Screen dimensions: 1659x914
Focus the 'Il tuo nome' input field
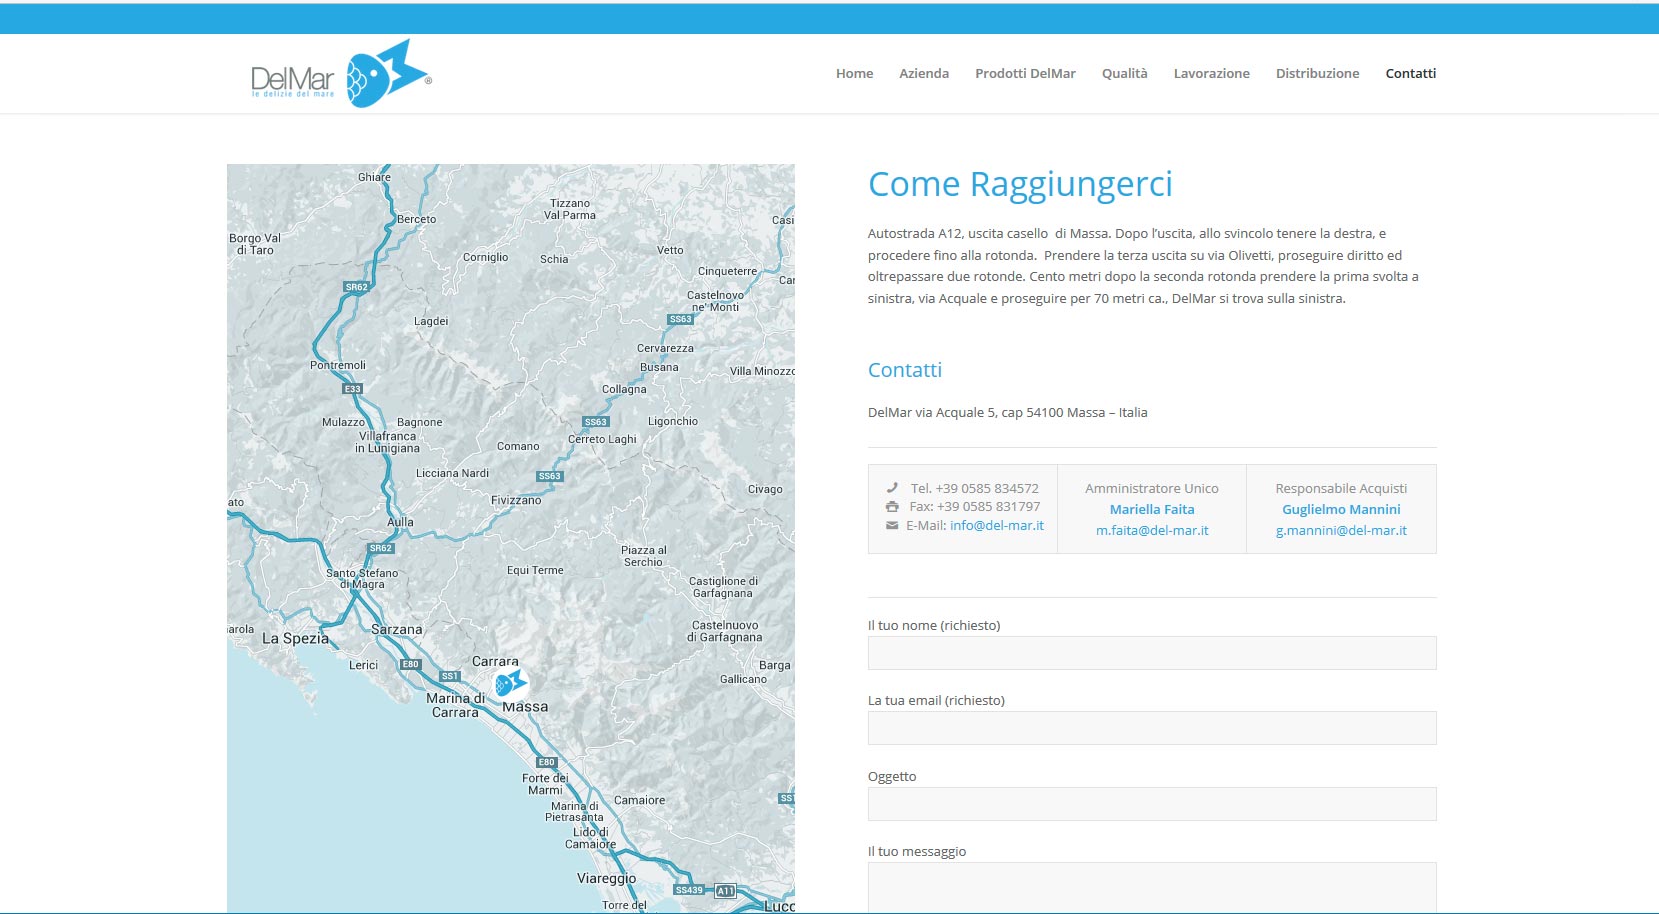click(1152, 653)
